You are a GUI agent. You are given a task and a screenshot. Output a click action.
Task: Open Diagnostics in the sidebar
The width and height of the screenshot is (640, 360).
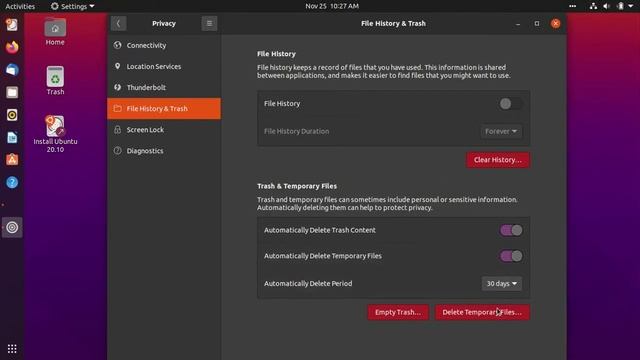(x=164, y=151)
